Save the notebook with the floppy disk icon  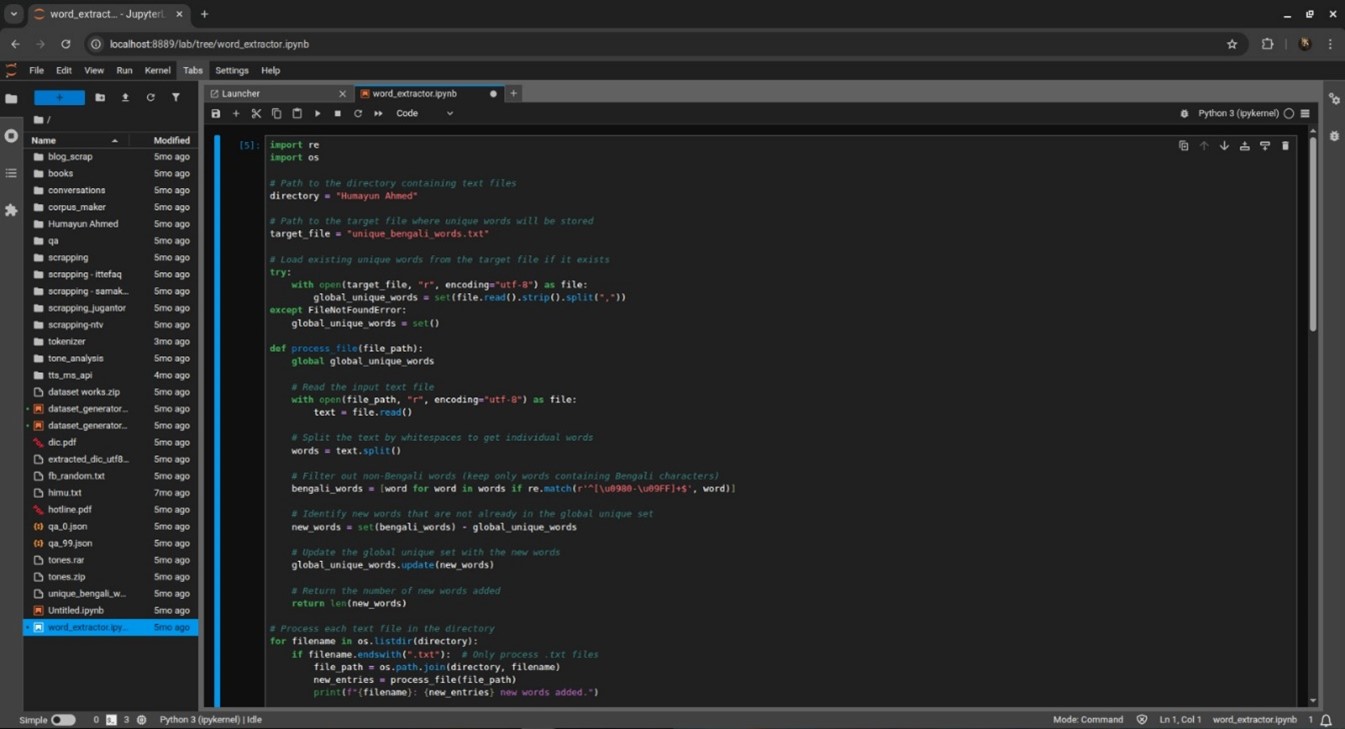tap(216, 114)
